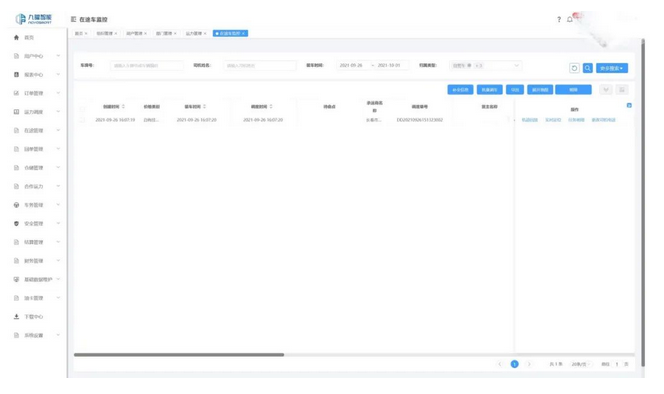Go to next page arrow in pagination
Screen dimensions: 664x394
coord(529,364)
